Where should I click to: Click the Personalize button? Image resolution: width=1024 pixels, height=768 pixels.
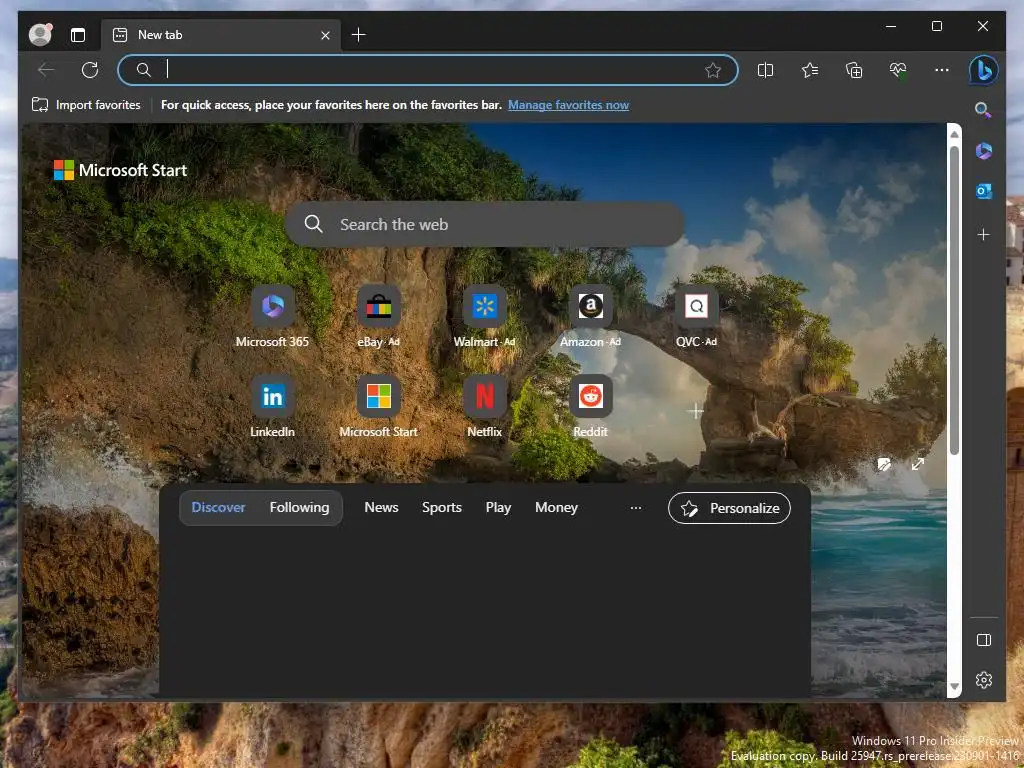[x=729, y=508]
